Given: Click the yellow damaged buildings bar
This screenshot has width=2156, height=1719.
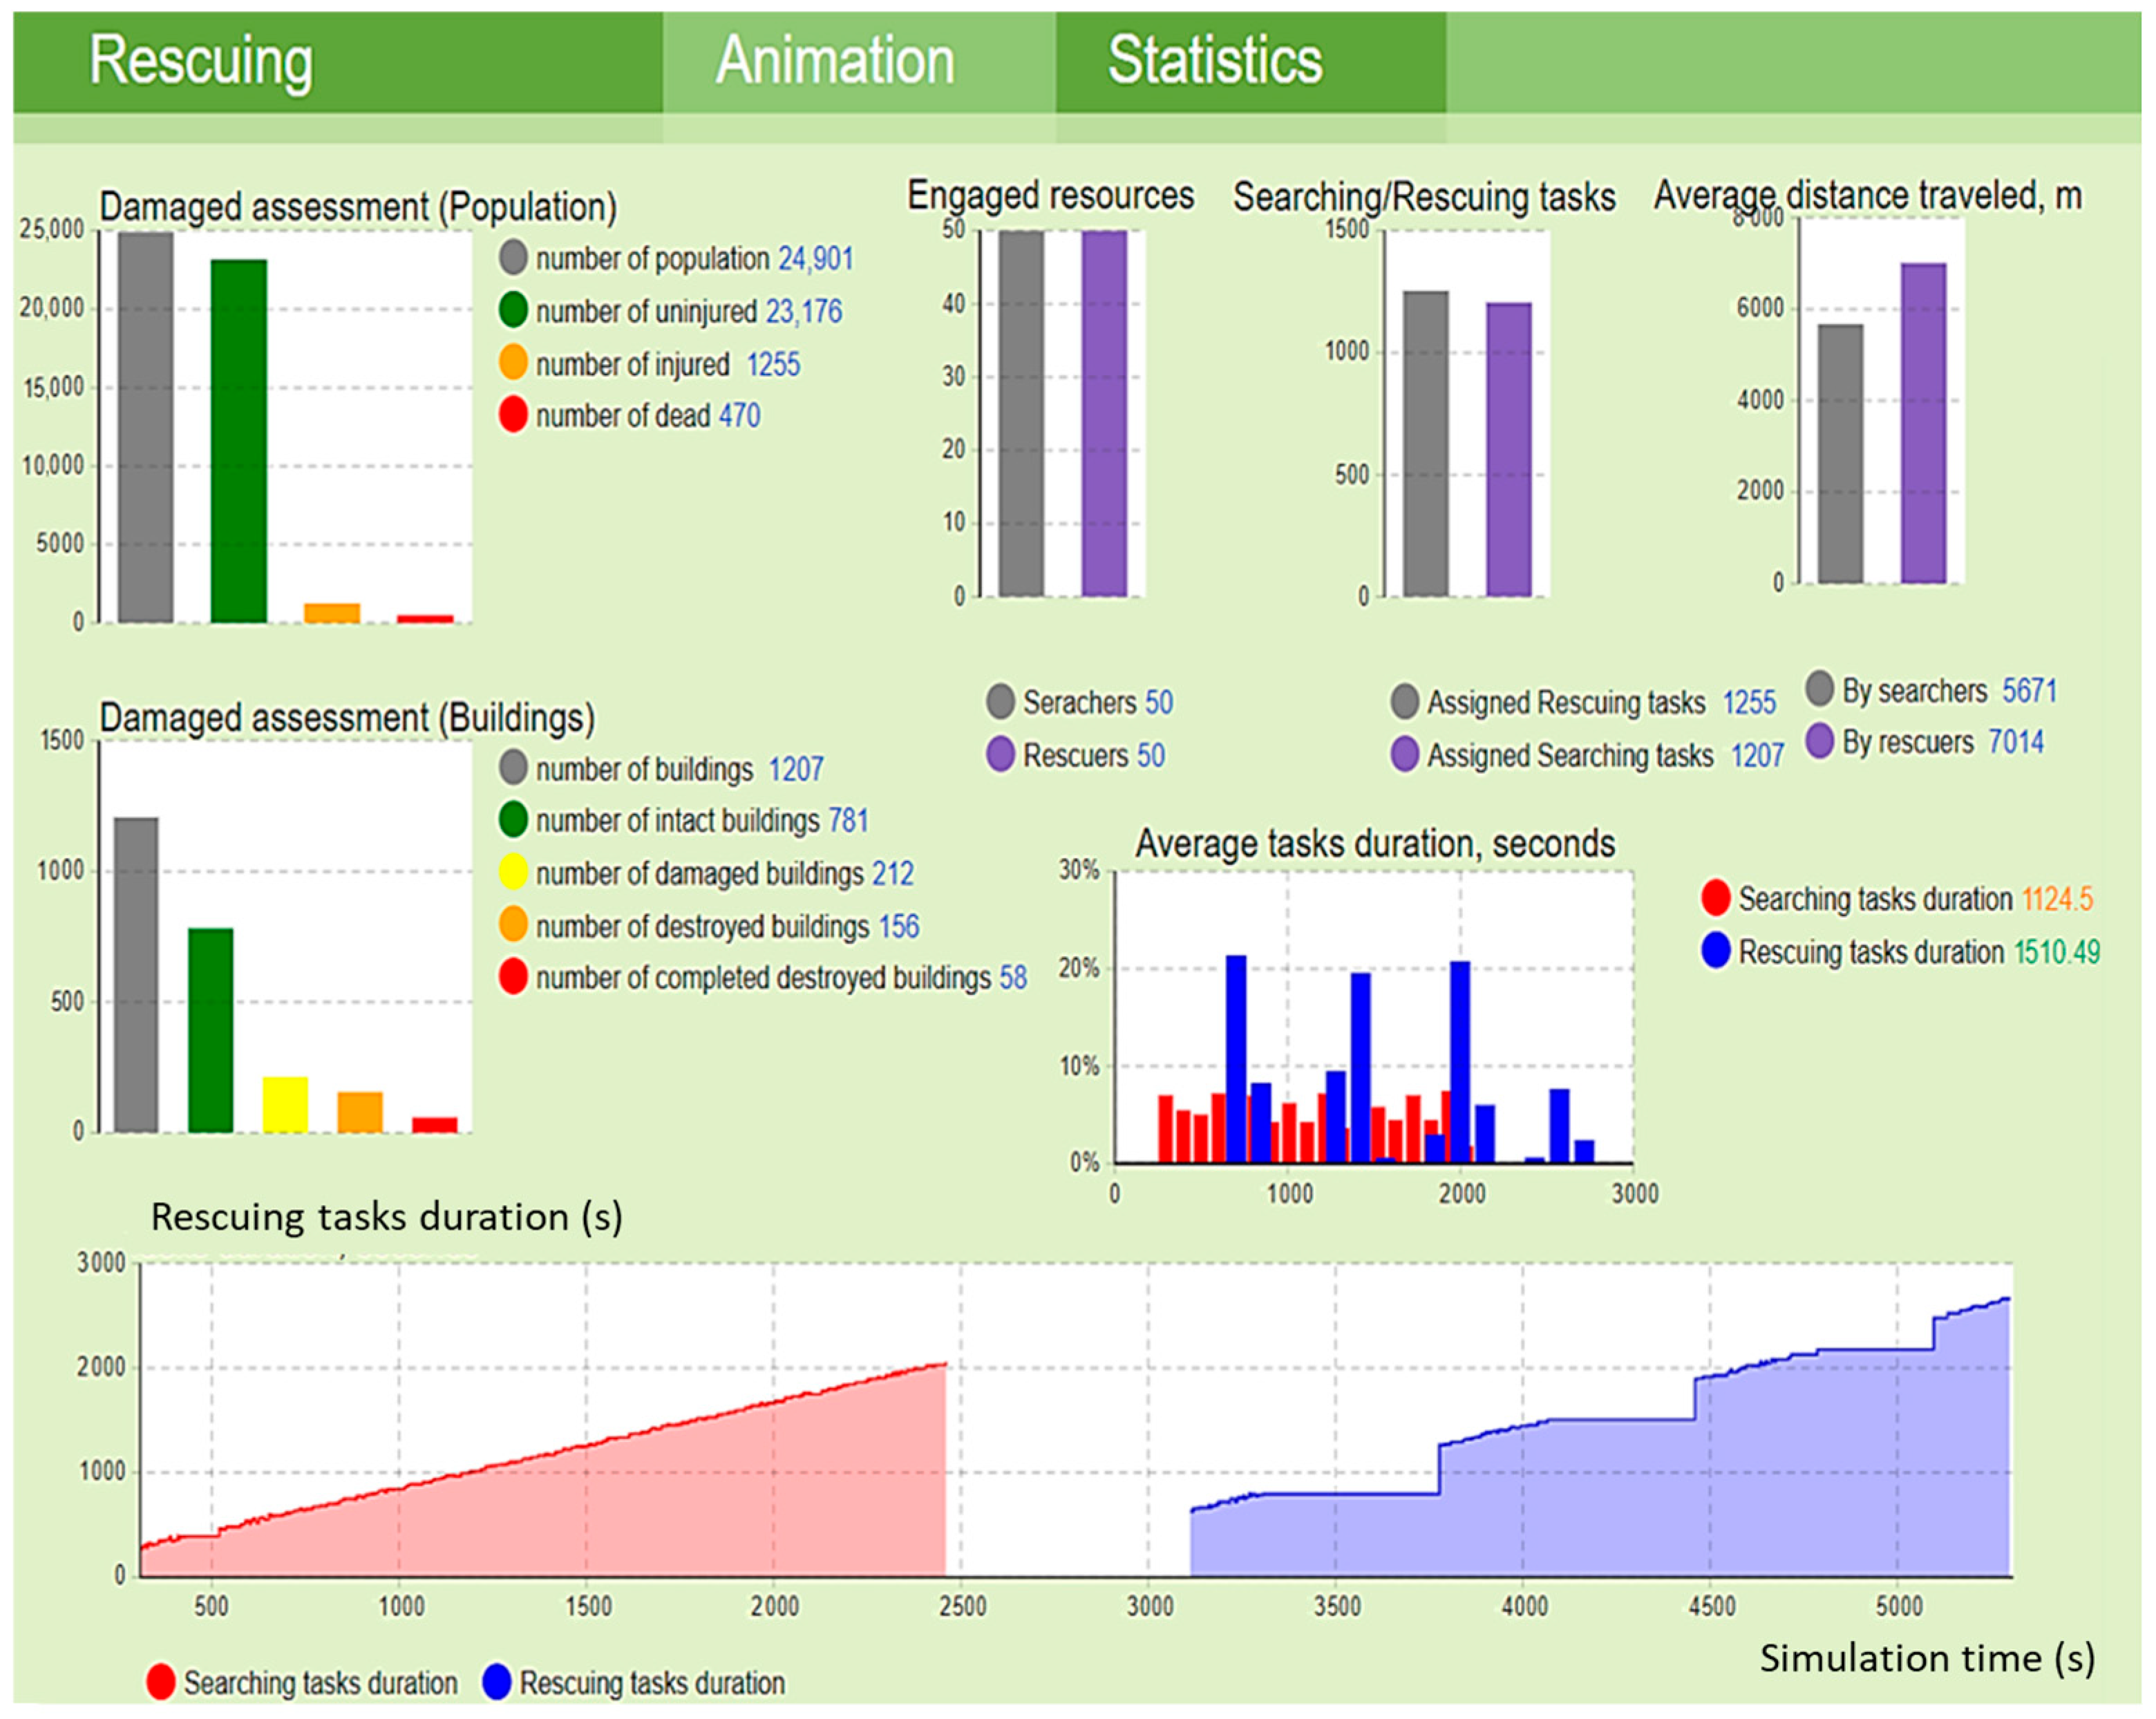Looking at the screenshot, I should (285, 1105).
